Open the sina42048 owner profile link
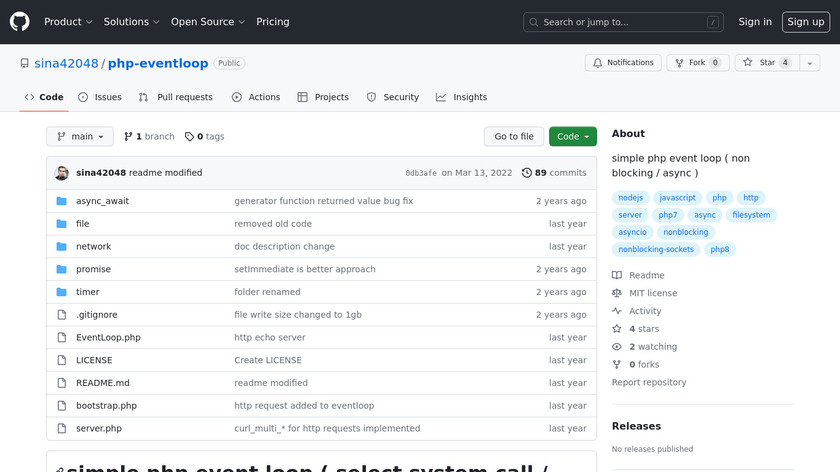The height and width of the screenshot is (472, 840). (x=66, y=63)
